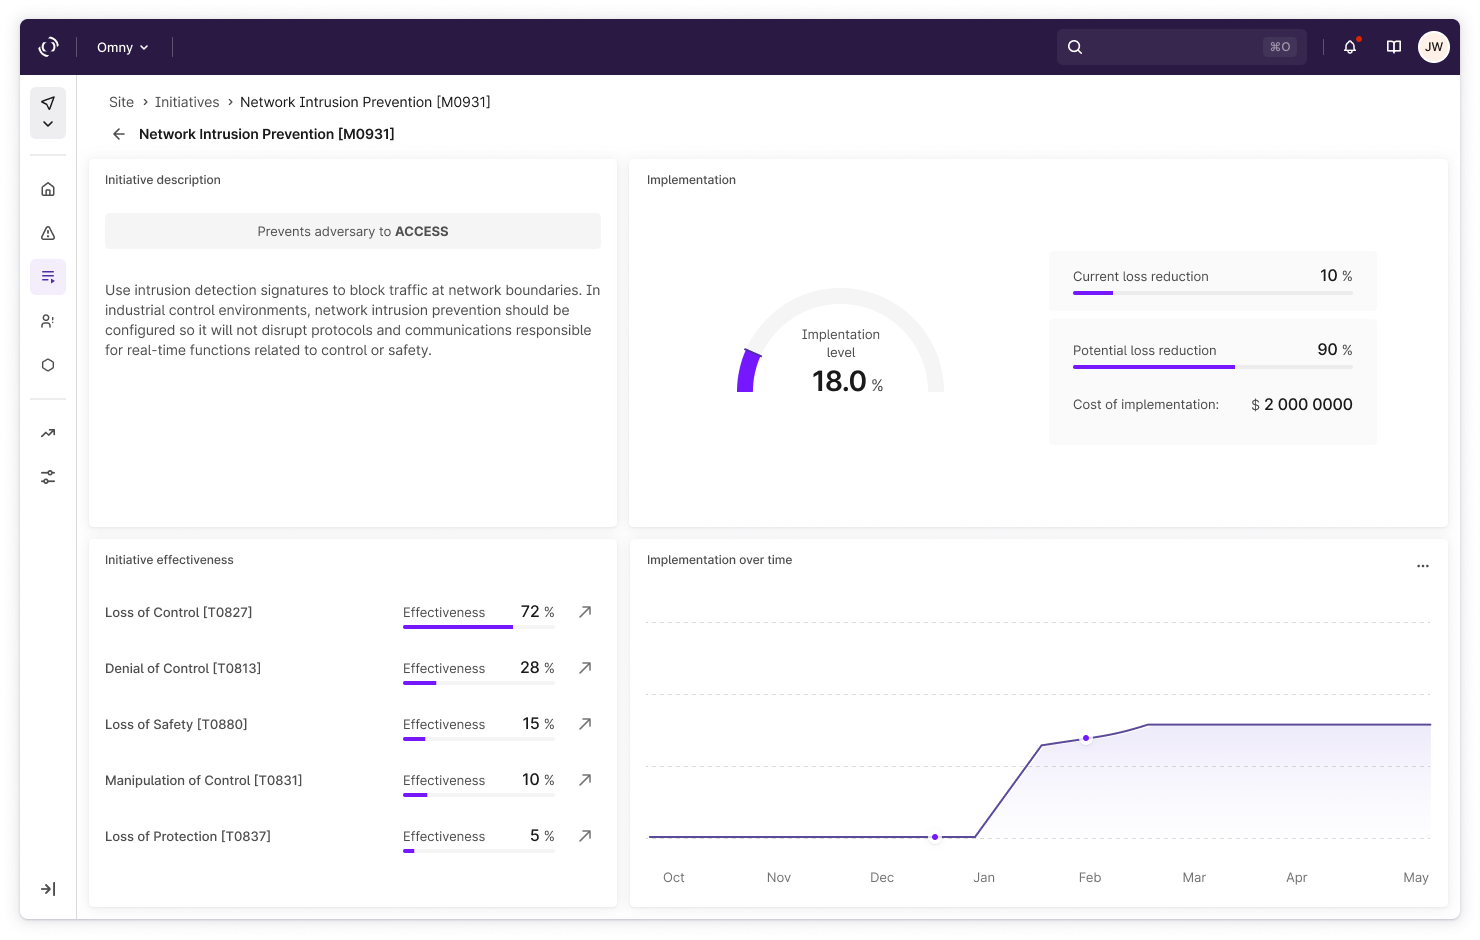Open the hexagon assets icon in sidebar
Viewport: 1480px width, 940px height.
(x=48, y=365)
